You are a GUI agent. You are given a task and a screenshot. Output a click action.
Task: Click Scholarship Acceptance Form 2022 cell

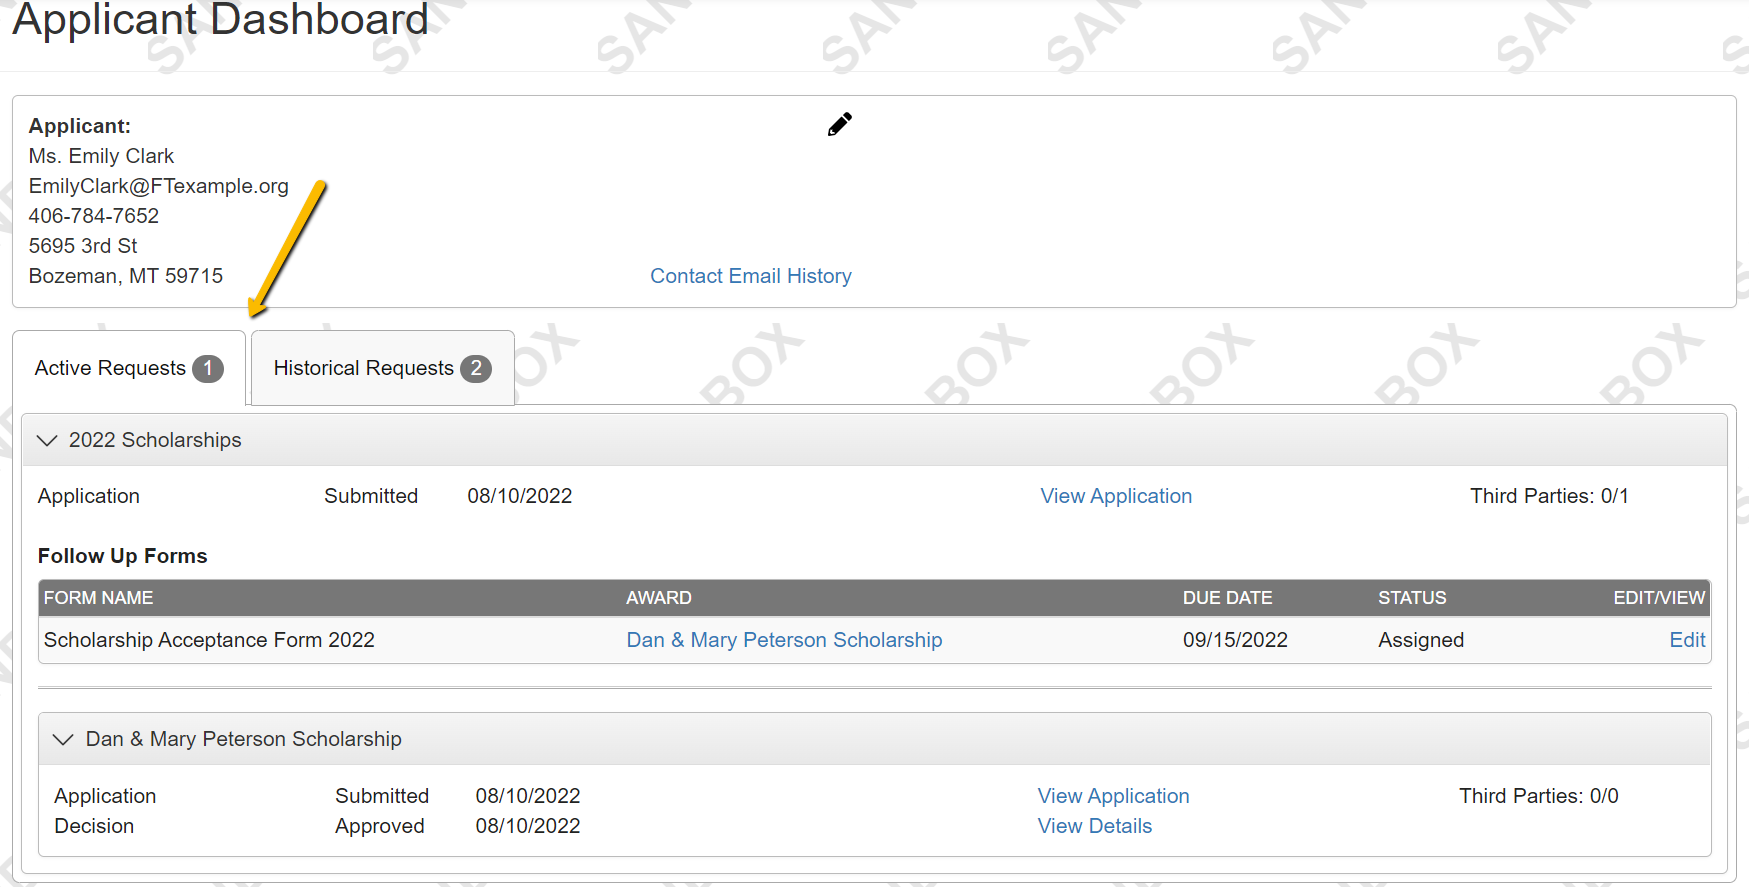pos(209,640)
